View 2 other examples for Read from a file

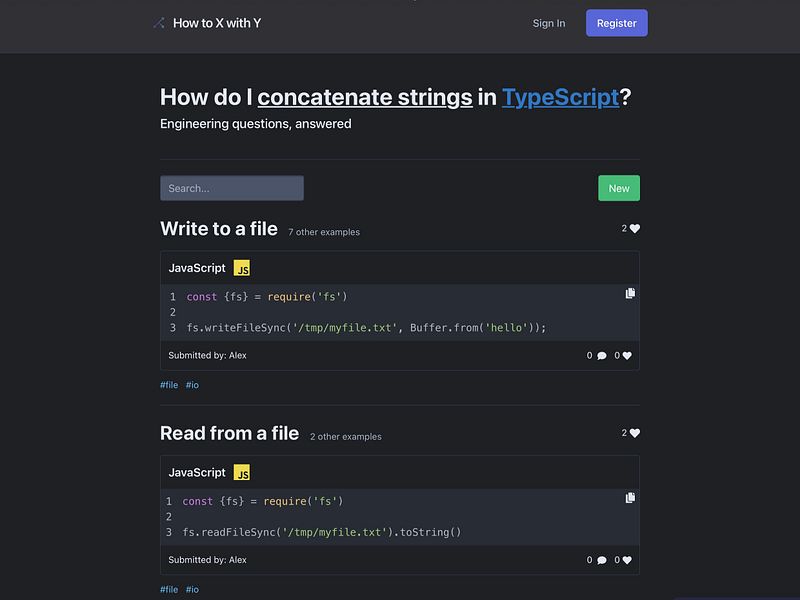point(346,437)
